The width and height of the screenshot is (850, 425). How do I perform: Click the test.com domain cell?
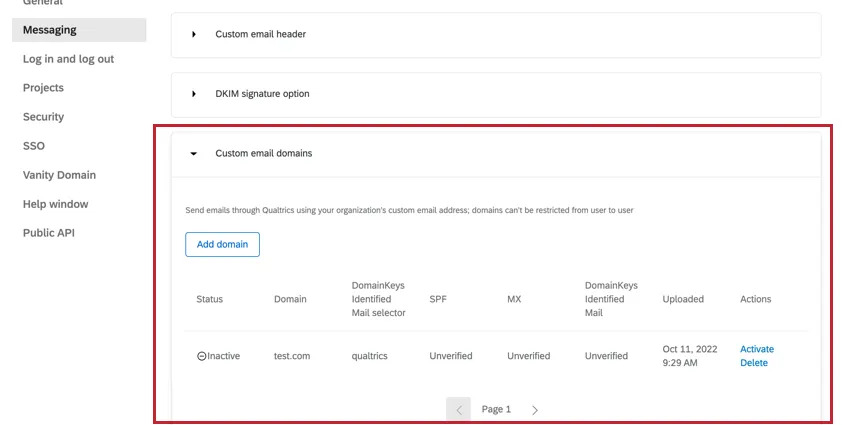pyautogui.click(x=293, y=356)
